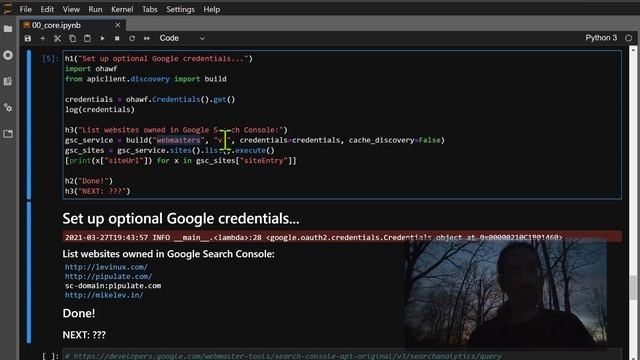Click the 'List websites owned in Google Search Console:' heading

click(x=169, y=254)
